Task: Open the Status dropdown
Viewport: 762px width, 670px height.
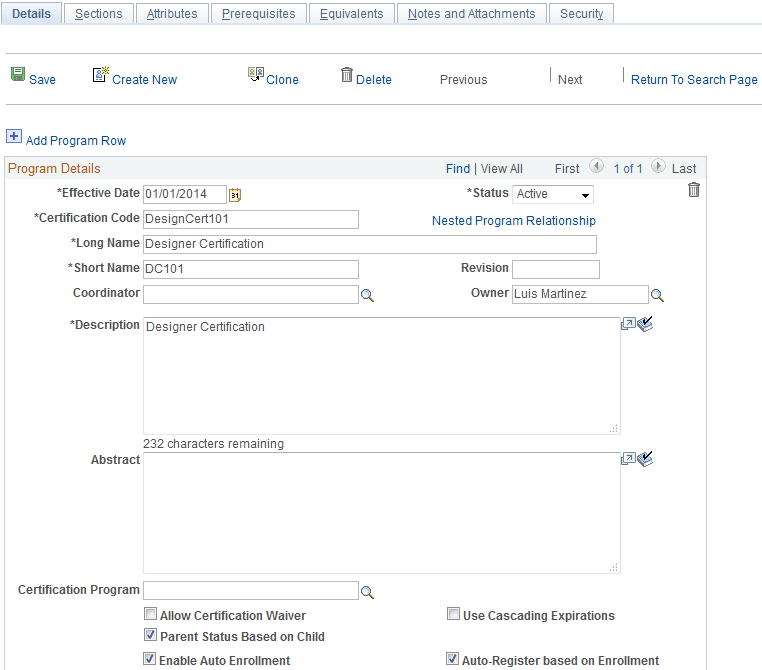Action: [553, 194]
